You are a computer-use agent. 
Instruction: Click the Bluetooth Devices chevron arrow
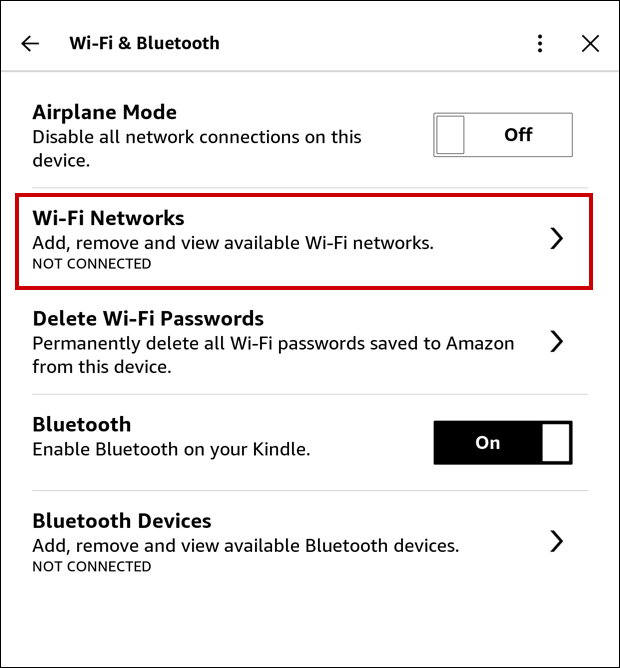(x=557, y=542)
